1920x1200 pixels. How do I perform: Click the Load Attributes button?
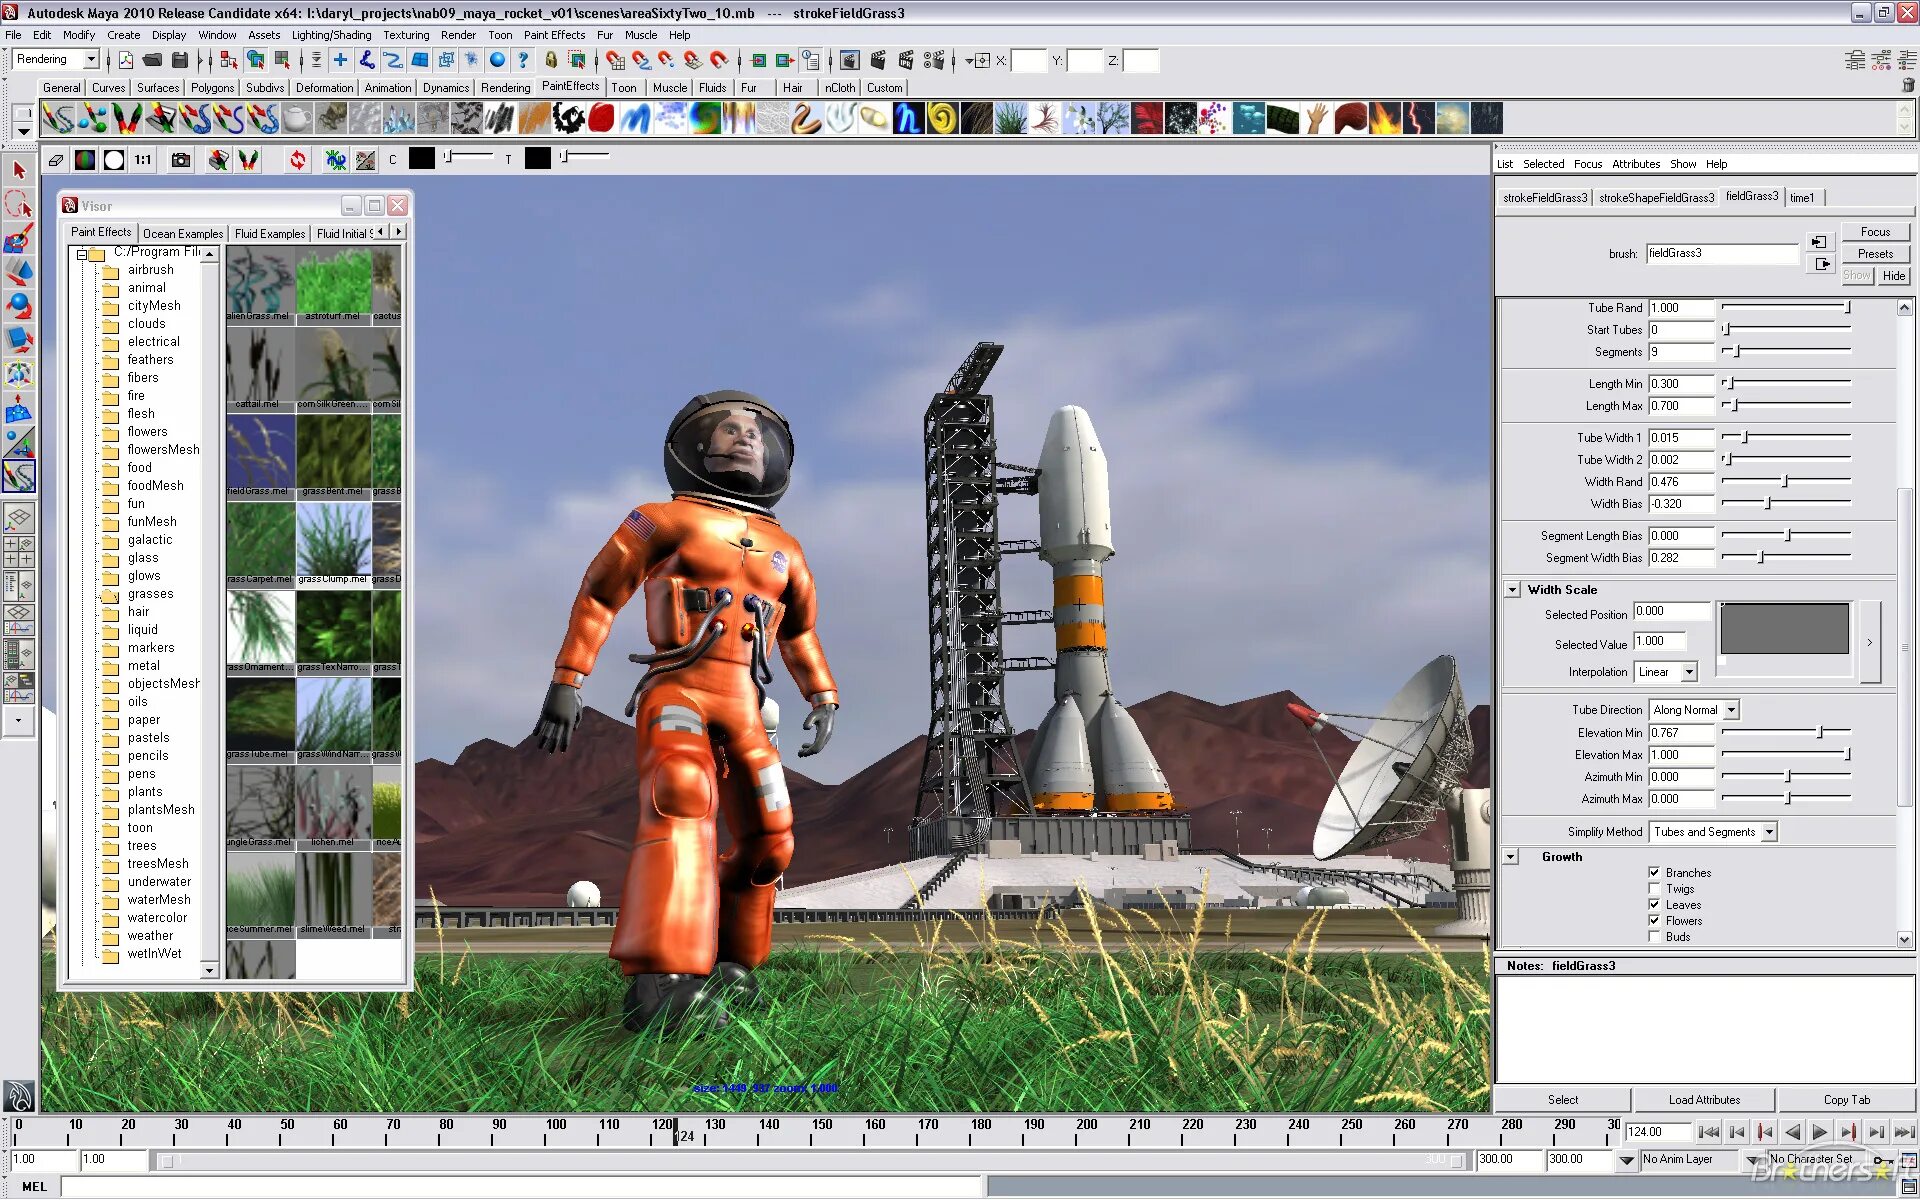[x=1703, y=1100]
